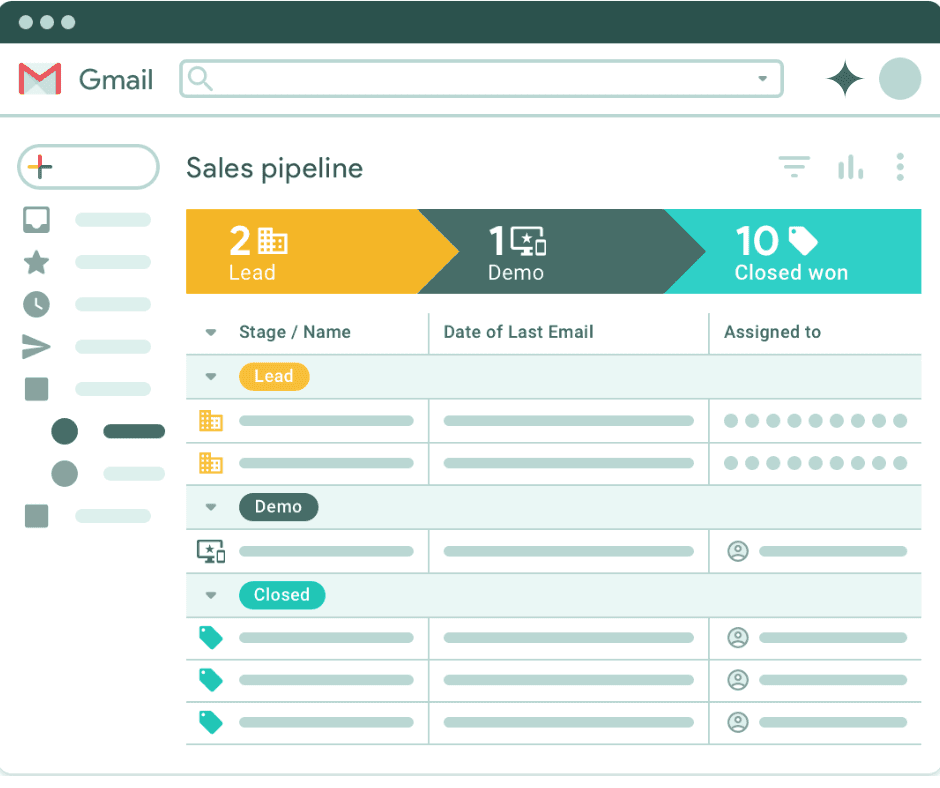Click the monitor icon in Demo banner
This screenshot has height=788, width=940.
(528, 241)
